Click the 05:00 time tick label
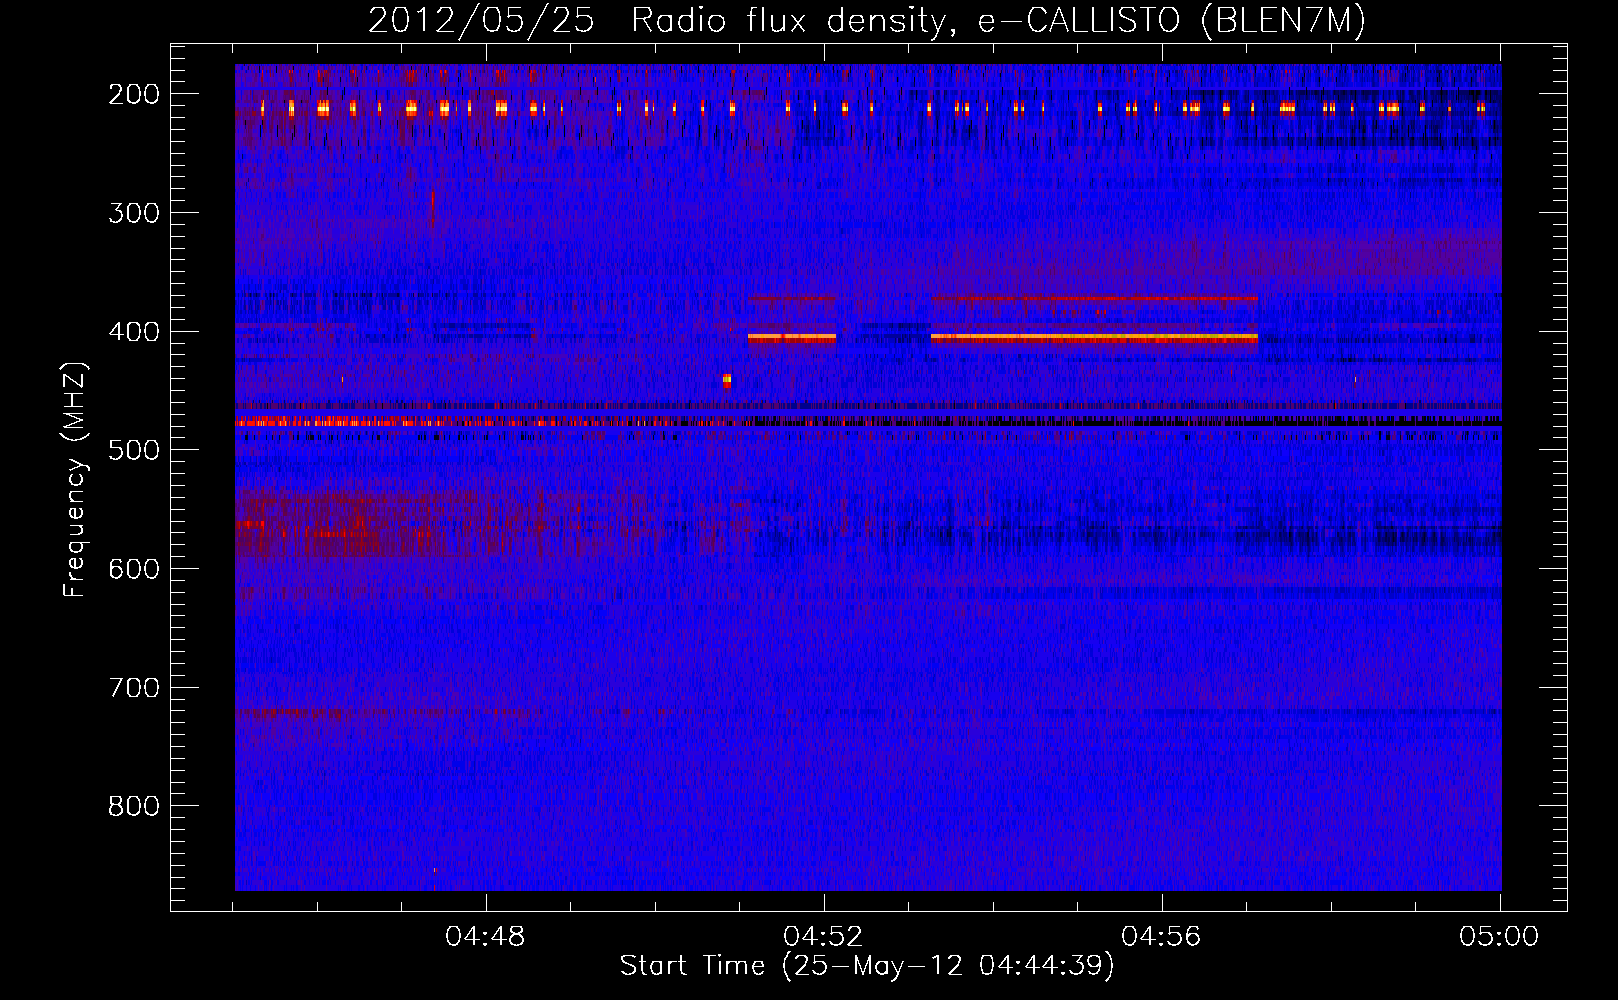Image resolution: width=1618 pixels, height=1000 pixels. tap(1499, 937)
